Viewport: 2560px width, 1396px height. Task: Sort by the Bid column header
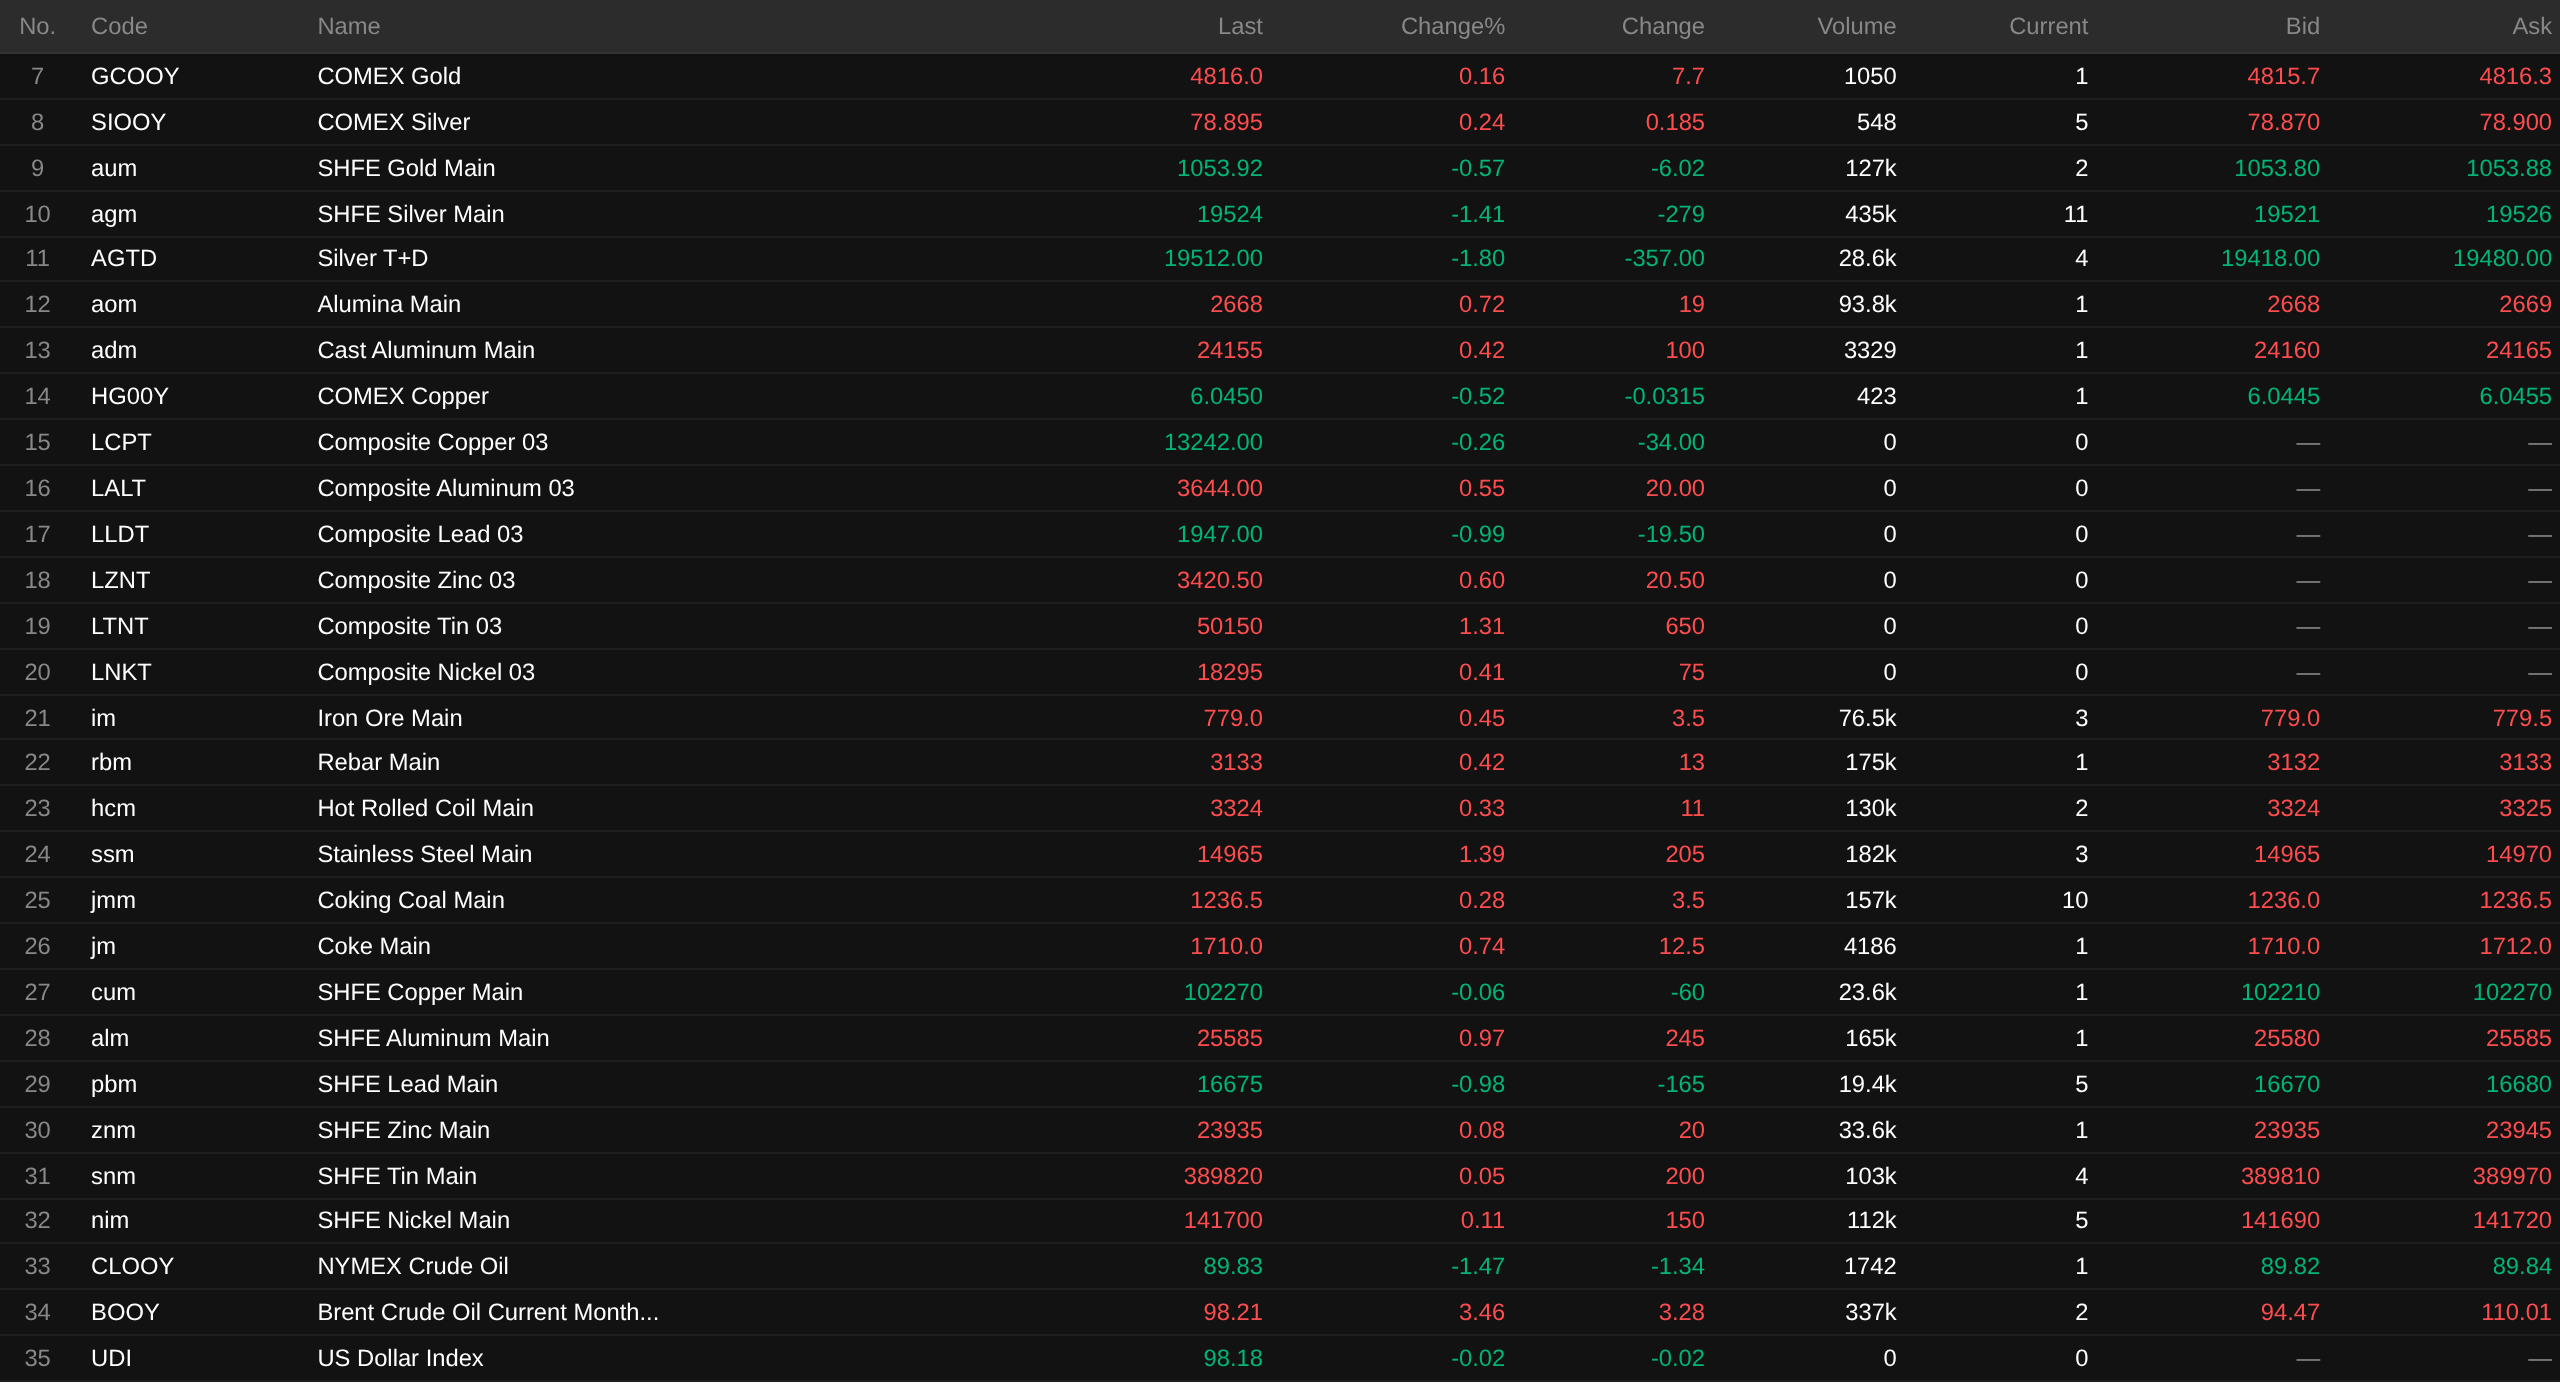pos(2301,26)
